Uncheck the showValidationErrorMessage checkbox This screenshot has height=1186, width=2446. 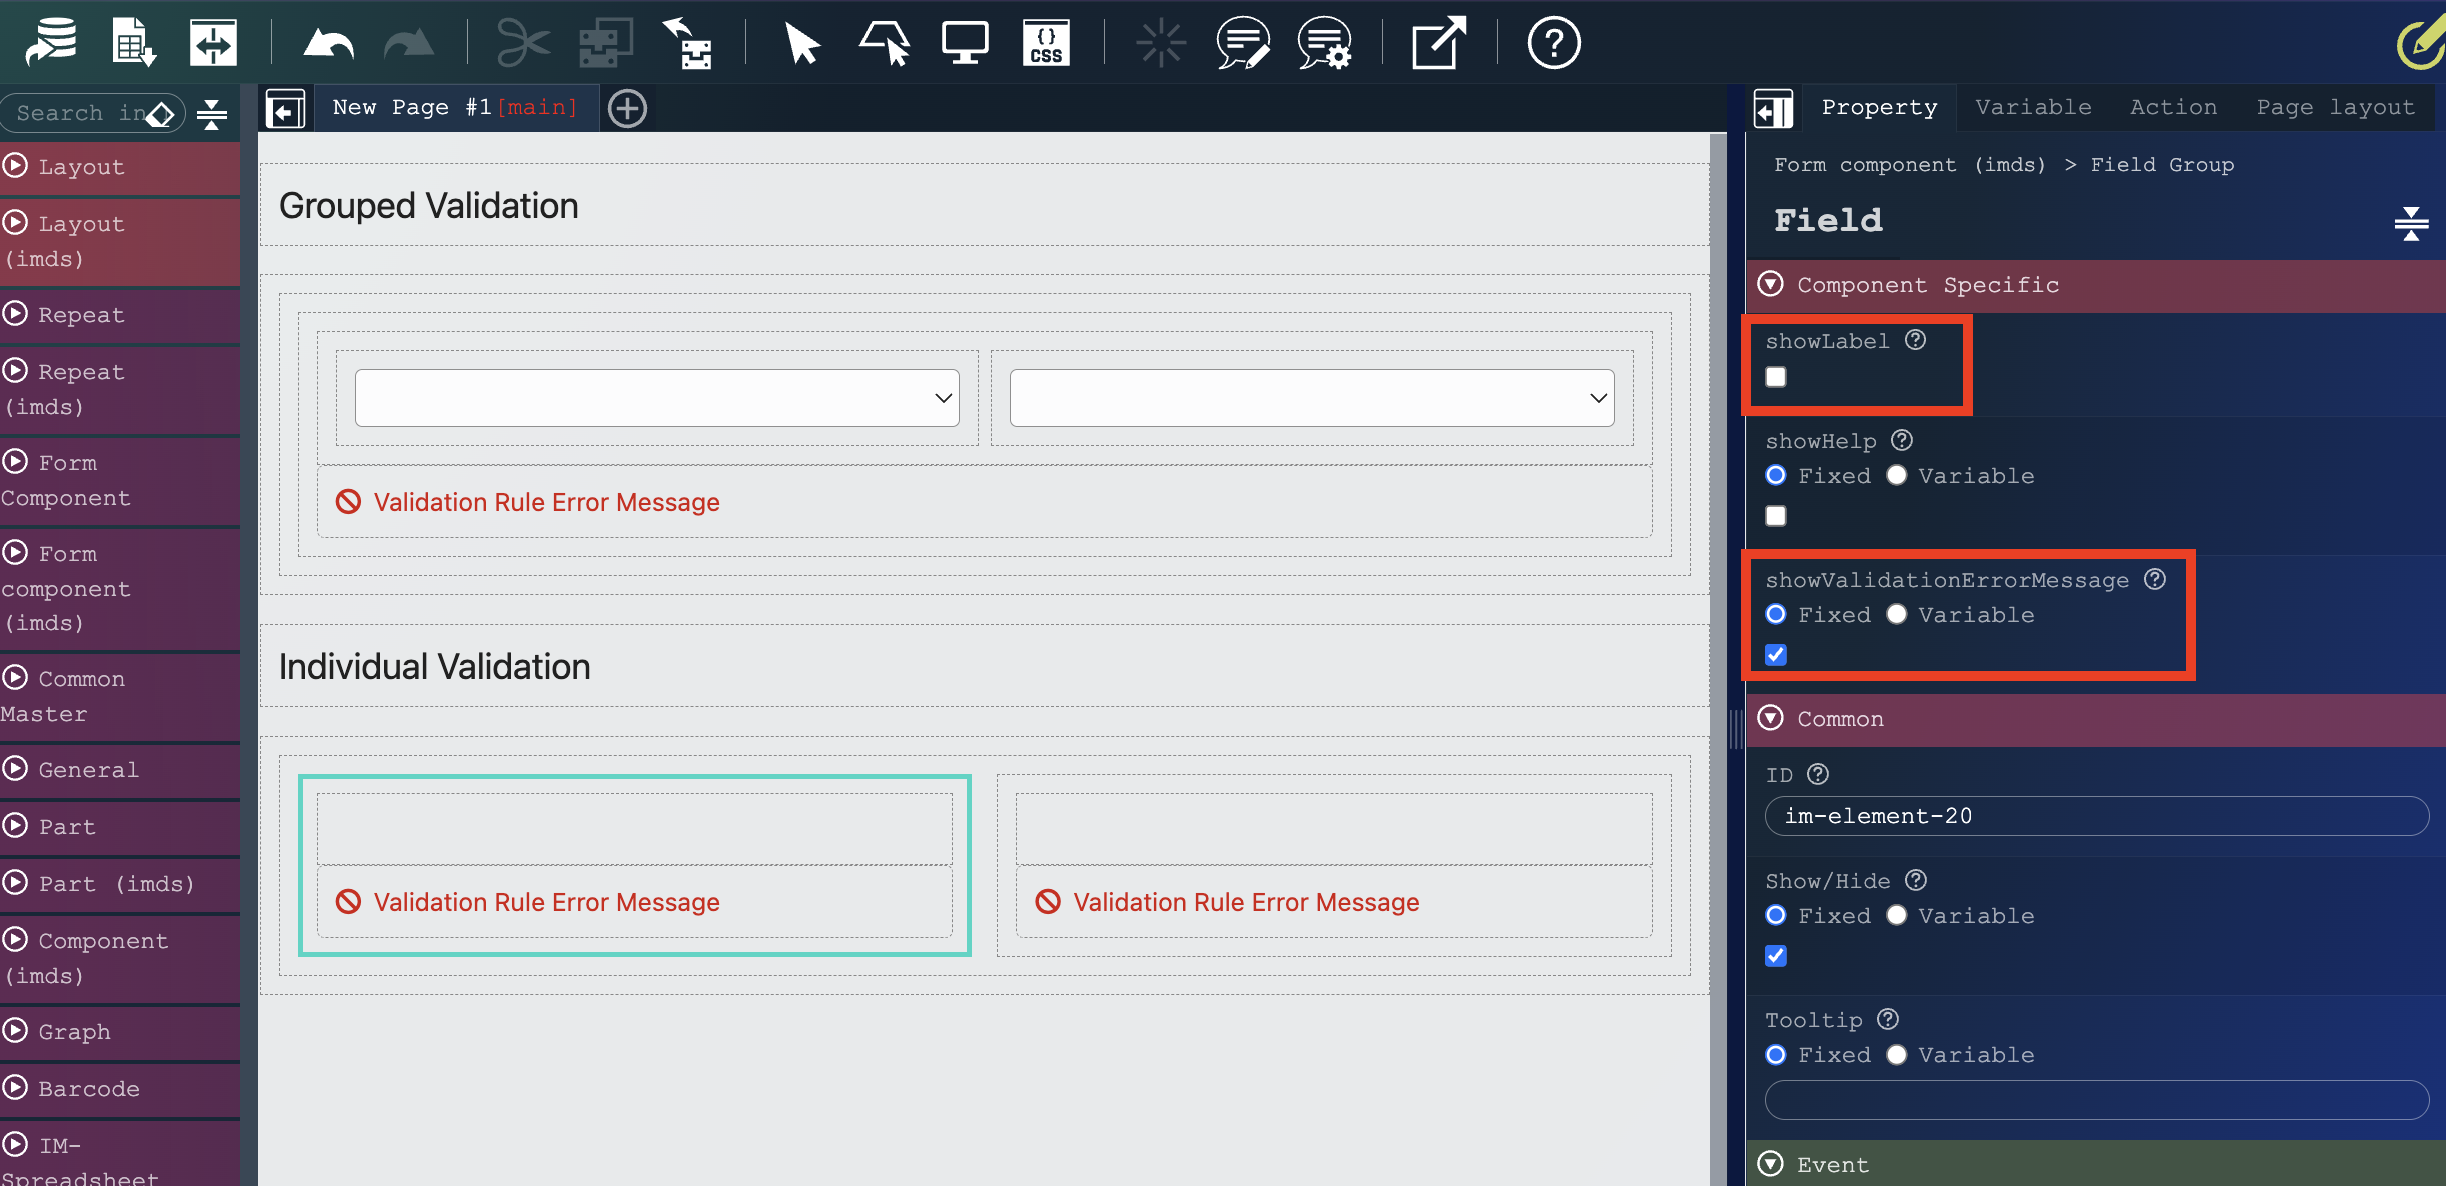click(1776, 655)
